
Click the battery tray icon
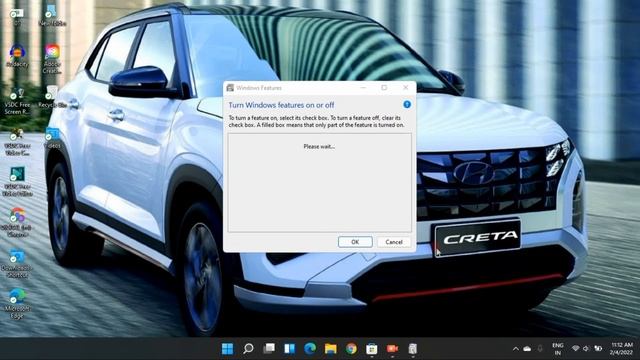click(598, 349)
